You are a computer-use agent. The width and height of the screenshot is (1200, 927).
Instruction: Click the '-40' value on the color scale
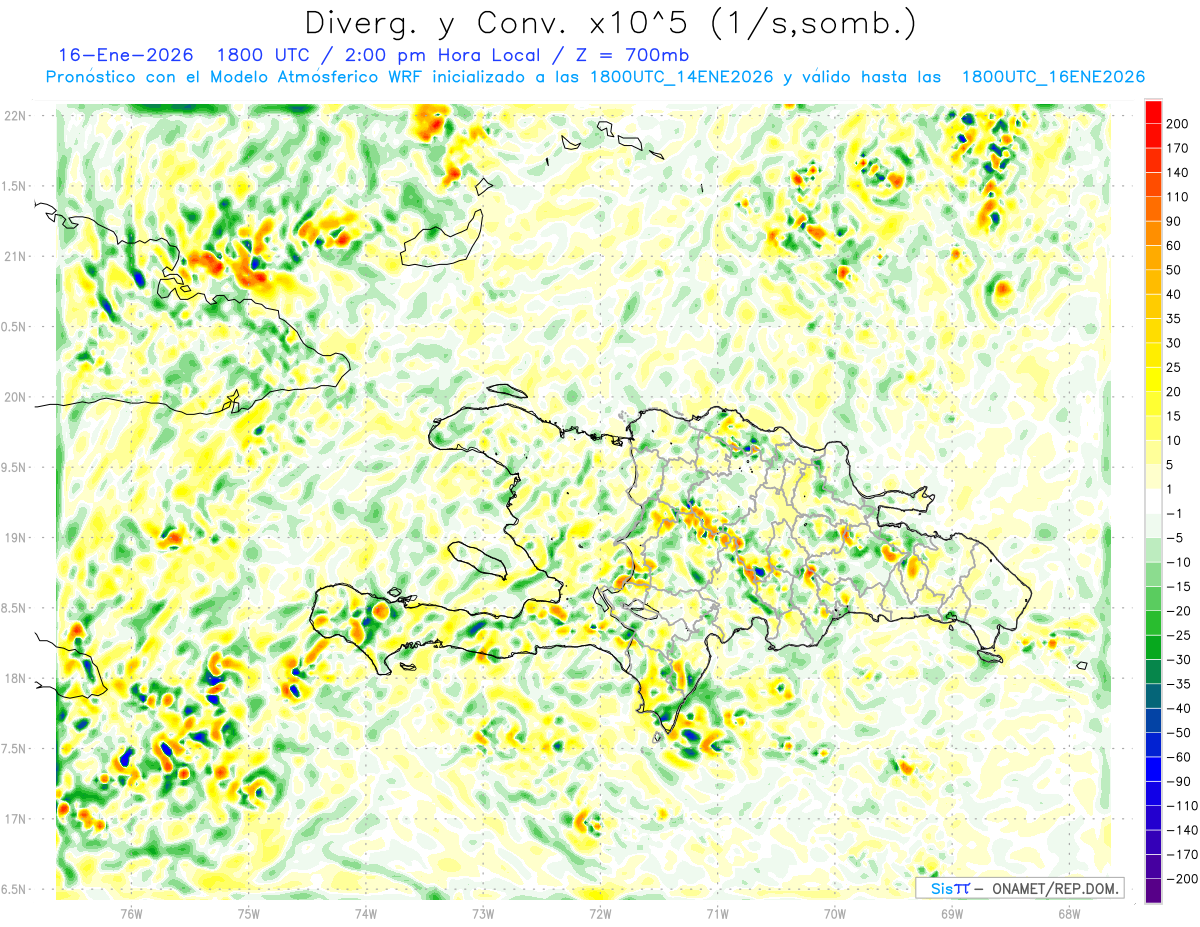[x=1177, y=708]
